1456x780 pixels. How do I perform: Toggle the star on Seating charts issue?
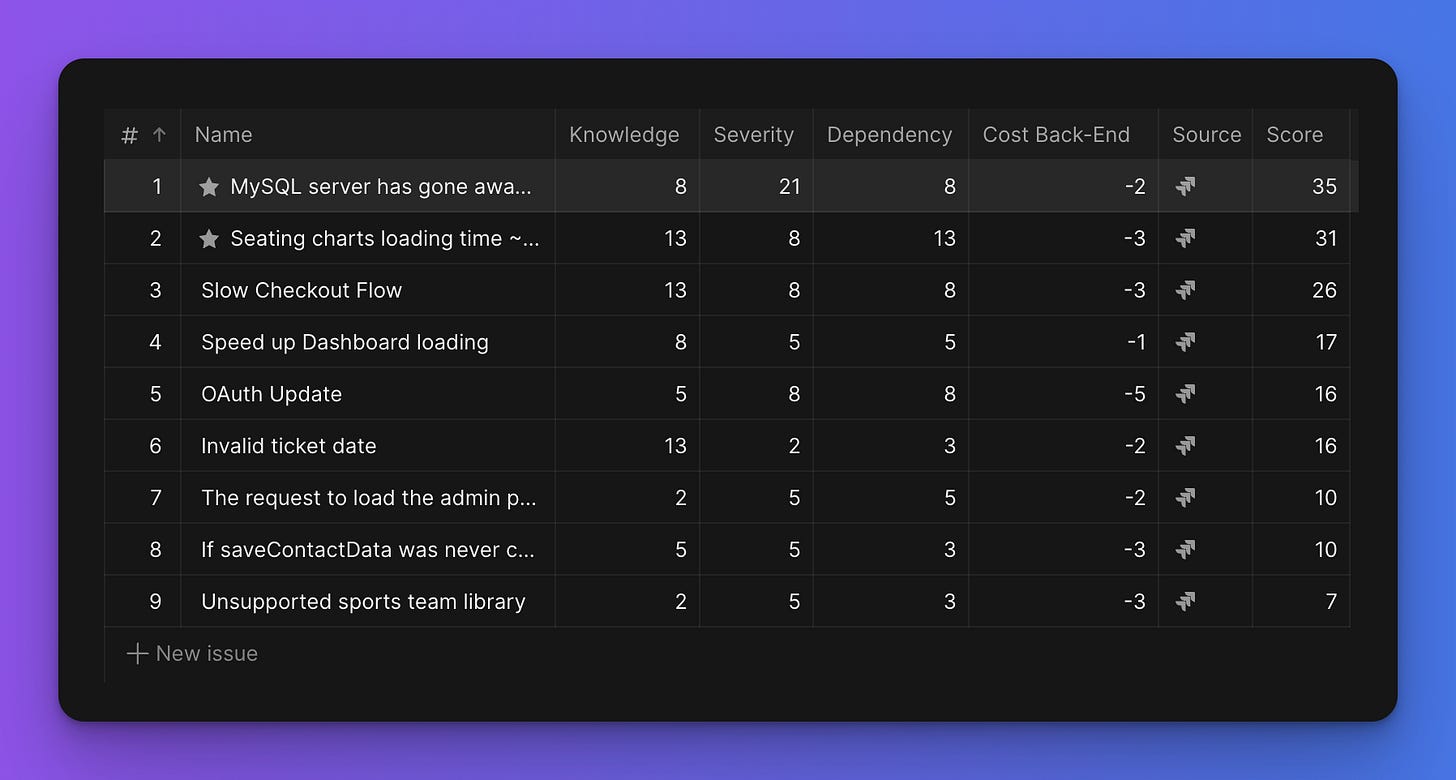click(208, 238)
